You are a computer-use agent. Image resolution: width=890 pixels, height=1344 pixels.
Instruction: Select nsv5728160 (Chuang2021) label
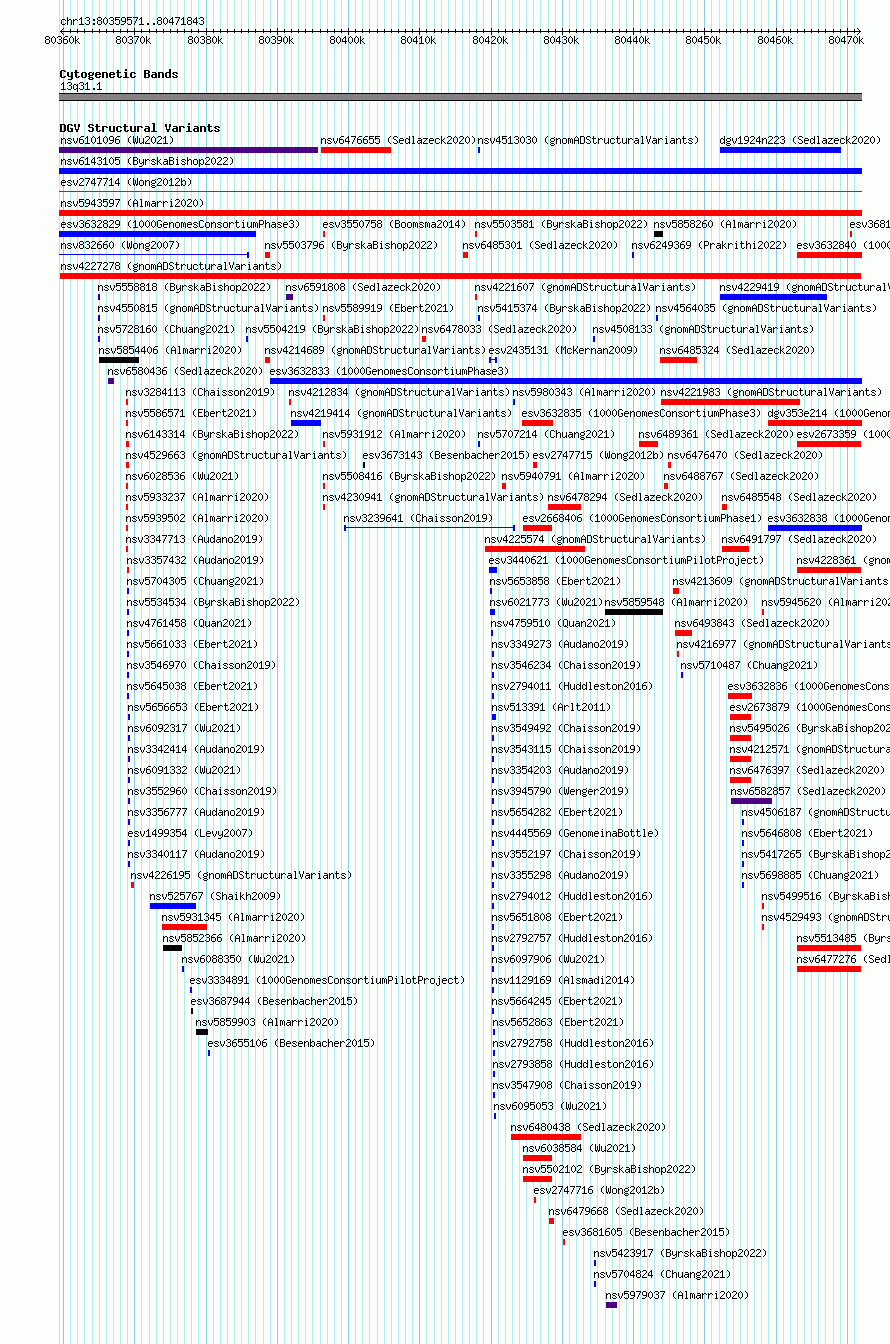[x=167, y=329]
